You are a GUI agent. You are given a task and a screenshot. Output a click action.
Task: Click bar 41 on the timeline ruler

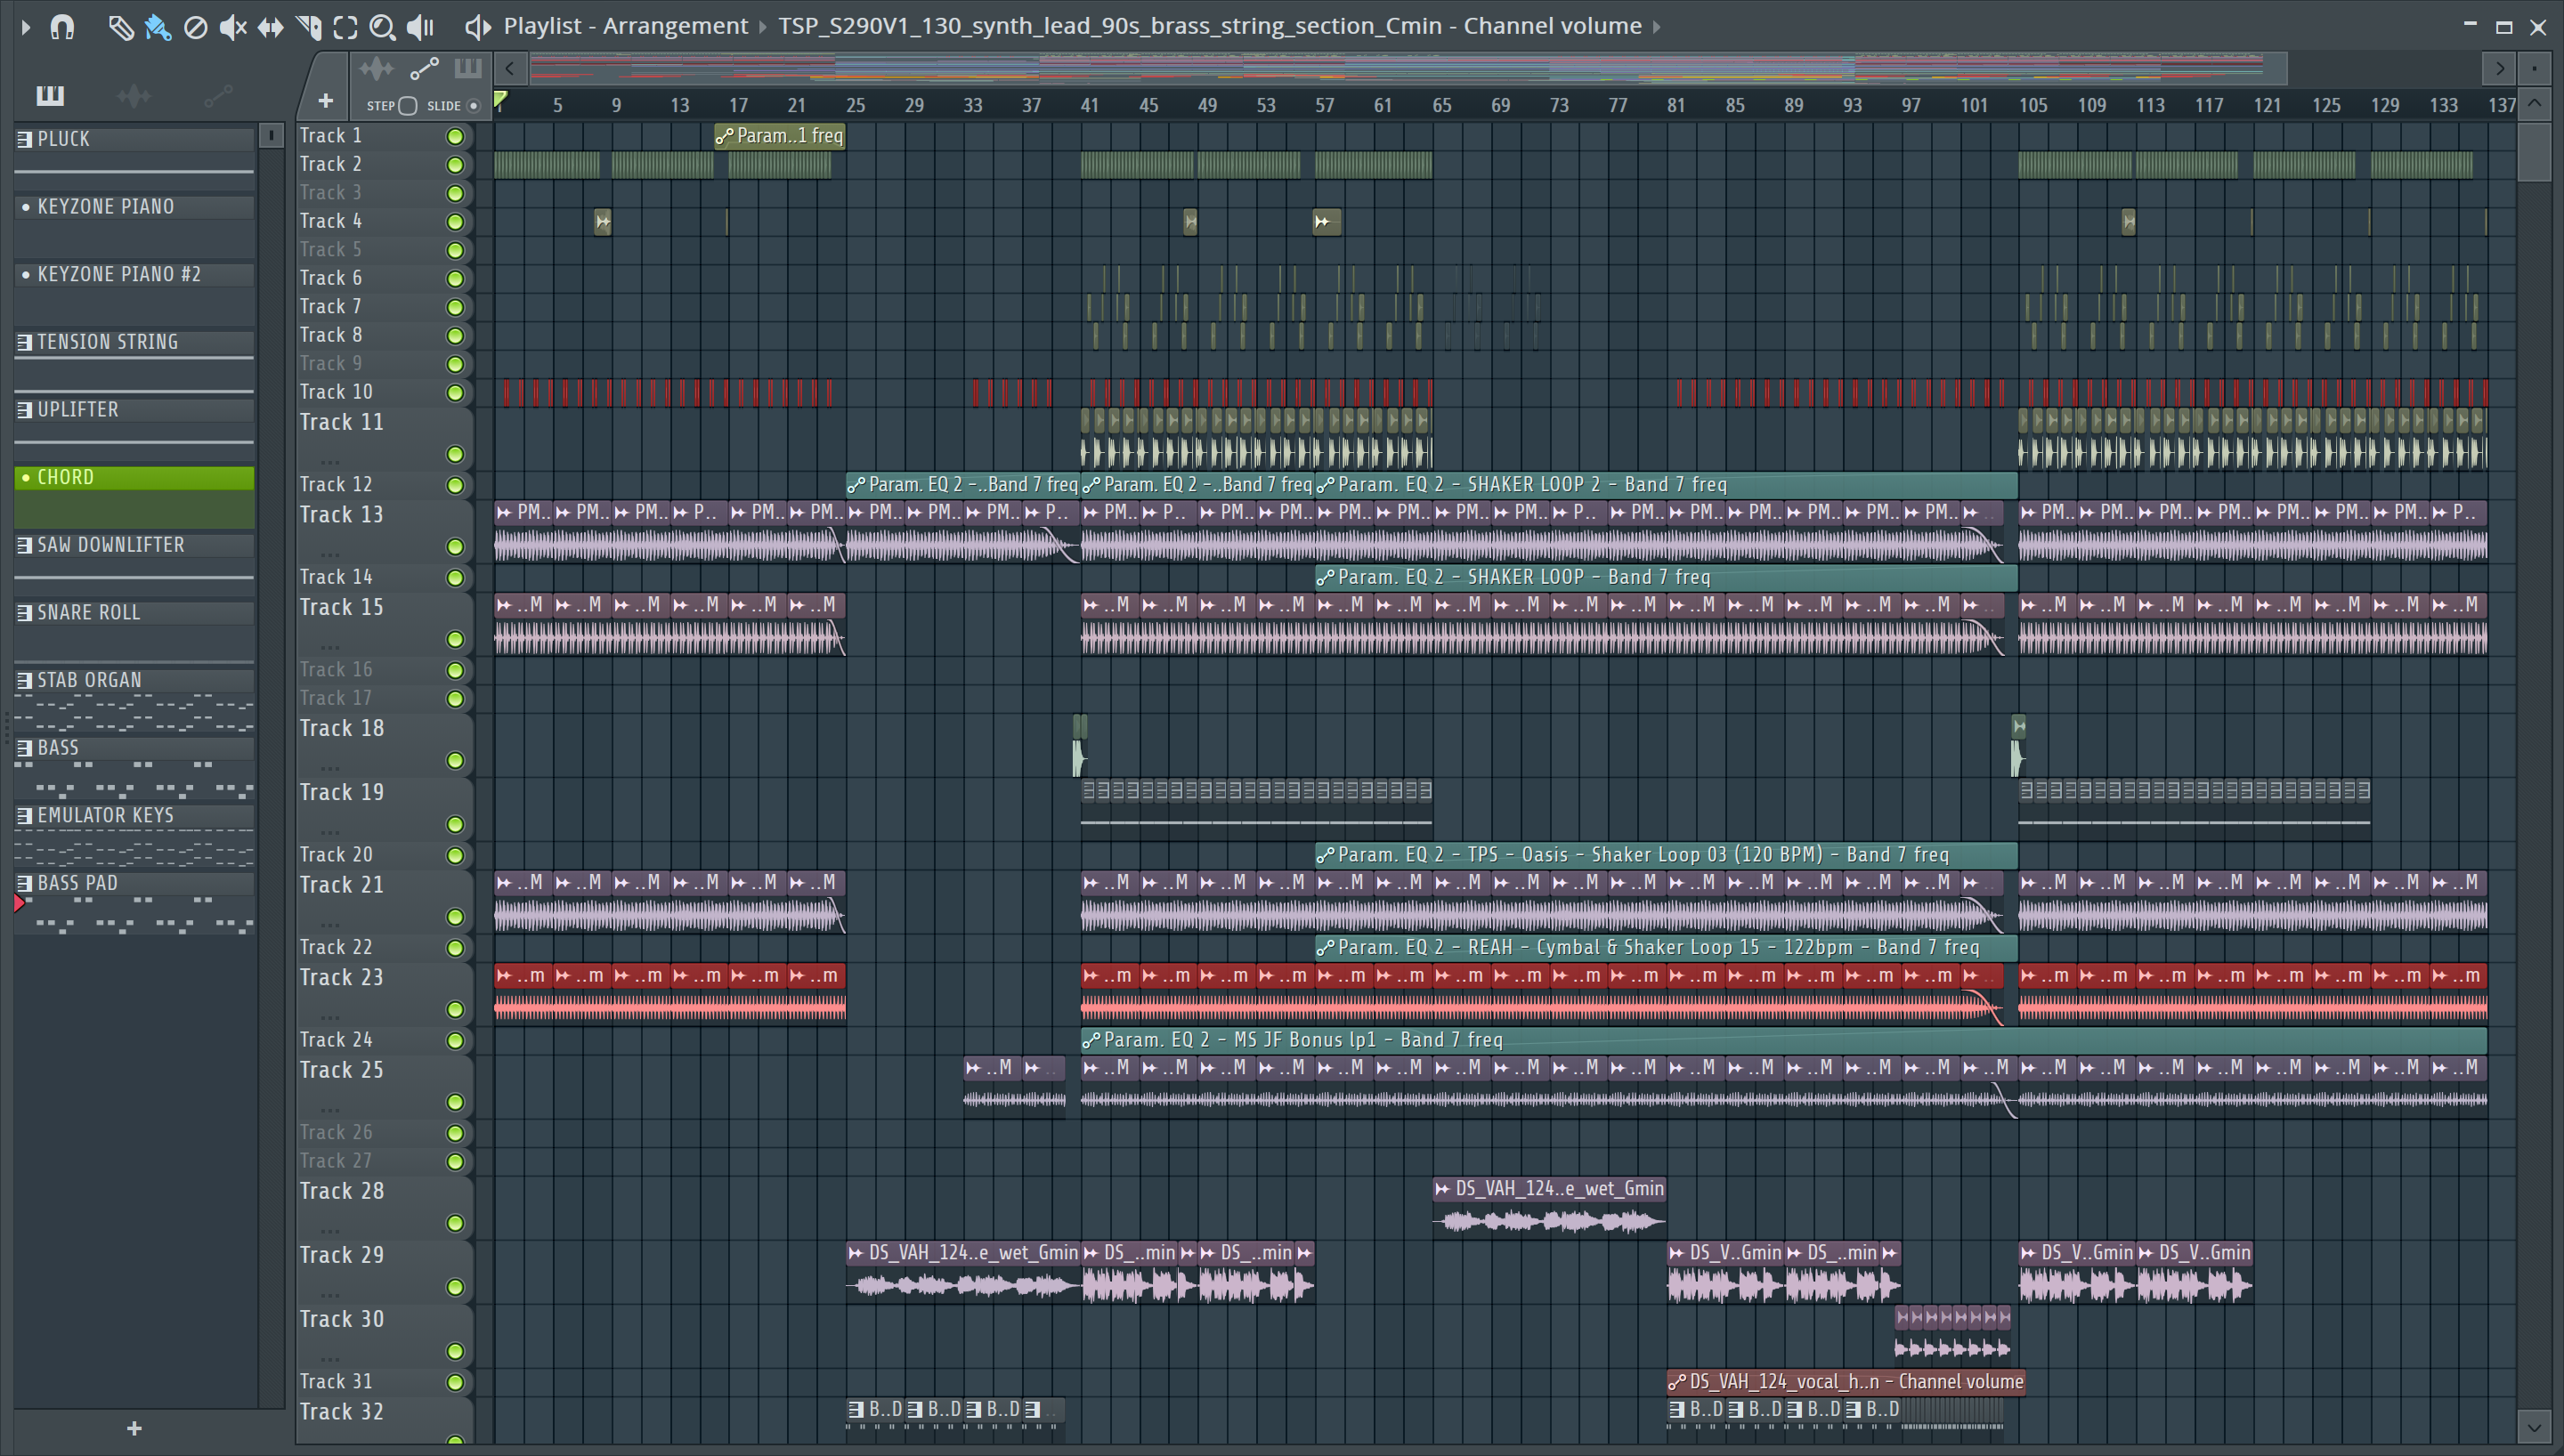point(1090,105)
